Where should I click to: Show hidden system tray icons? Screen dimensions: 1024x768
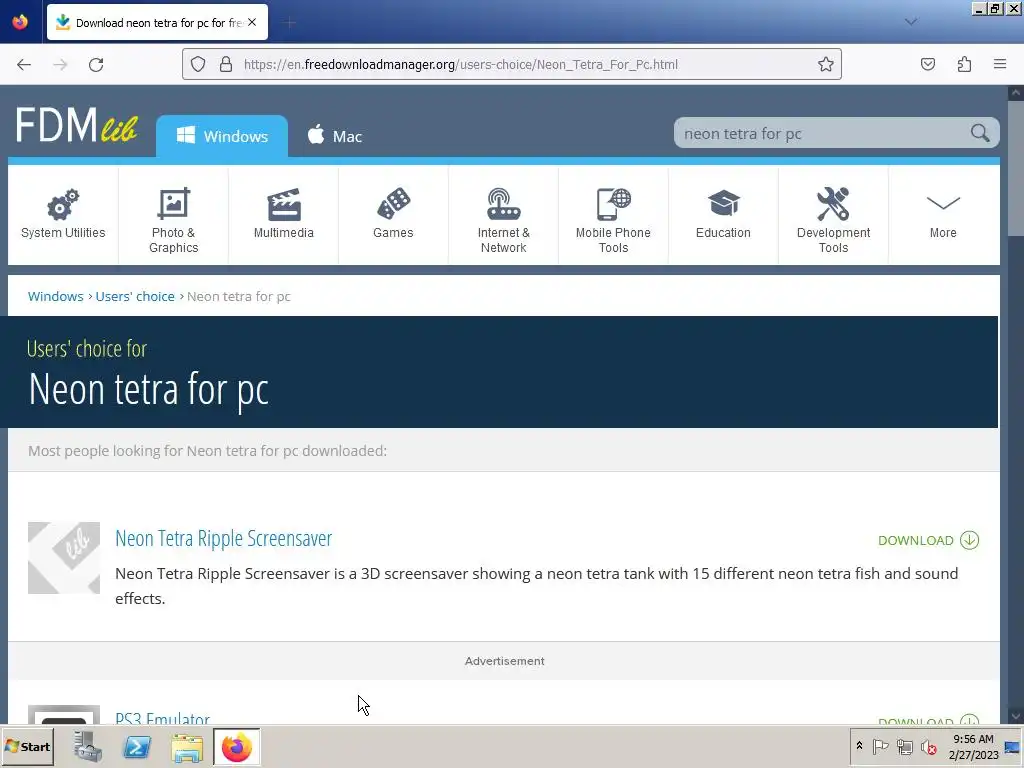tap(859, 746)
